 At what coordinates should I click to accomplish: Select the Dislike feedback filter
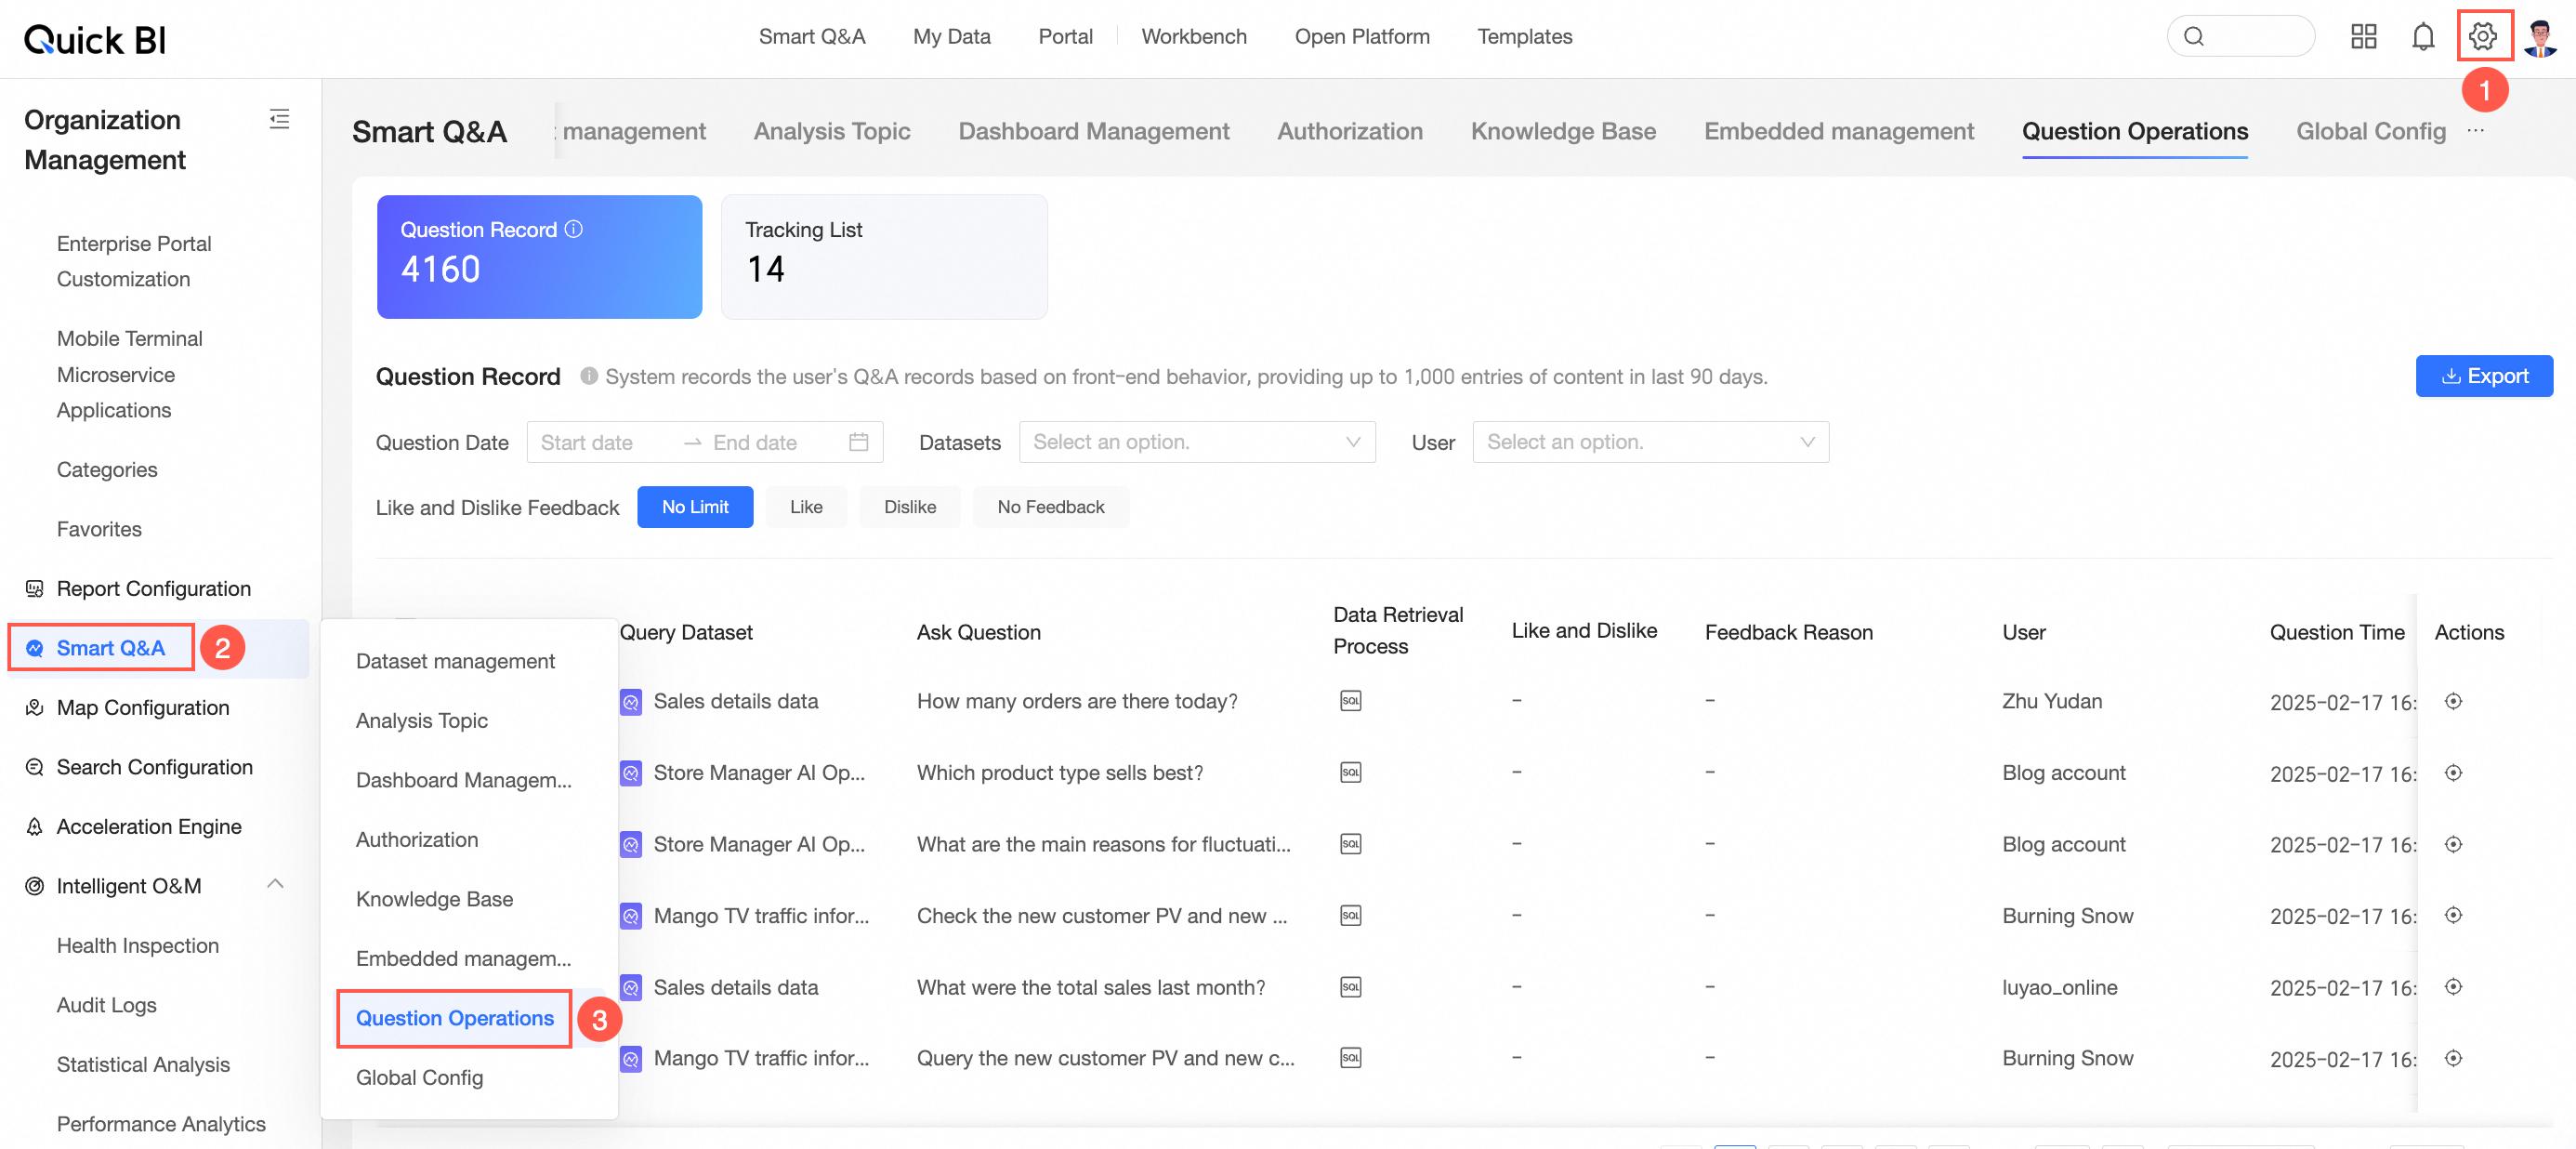tap(909, 507)
